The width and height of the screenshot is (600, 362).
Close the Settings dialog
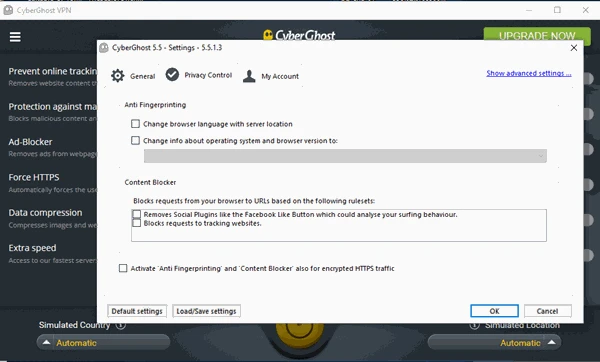point(574,48)
